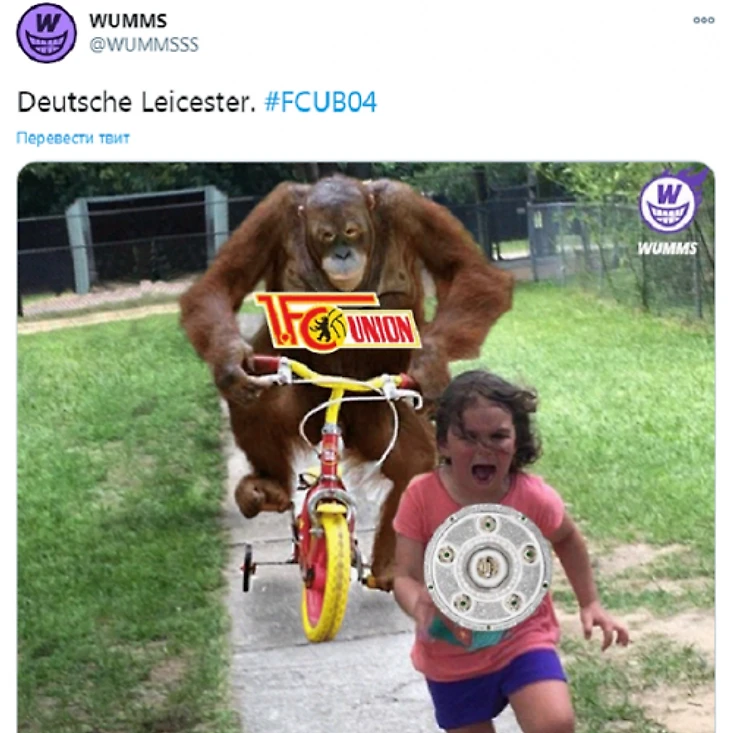Follow the #FCUB04 hashtag
The height and width of the screenshot is (733, 730).
[321, 102]
